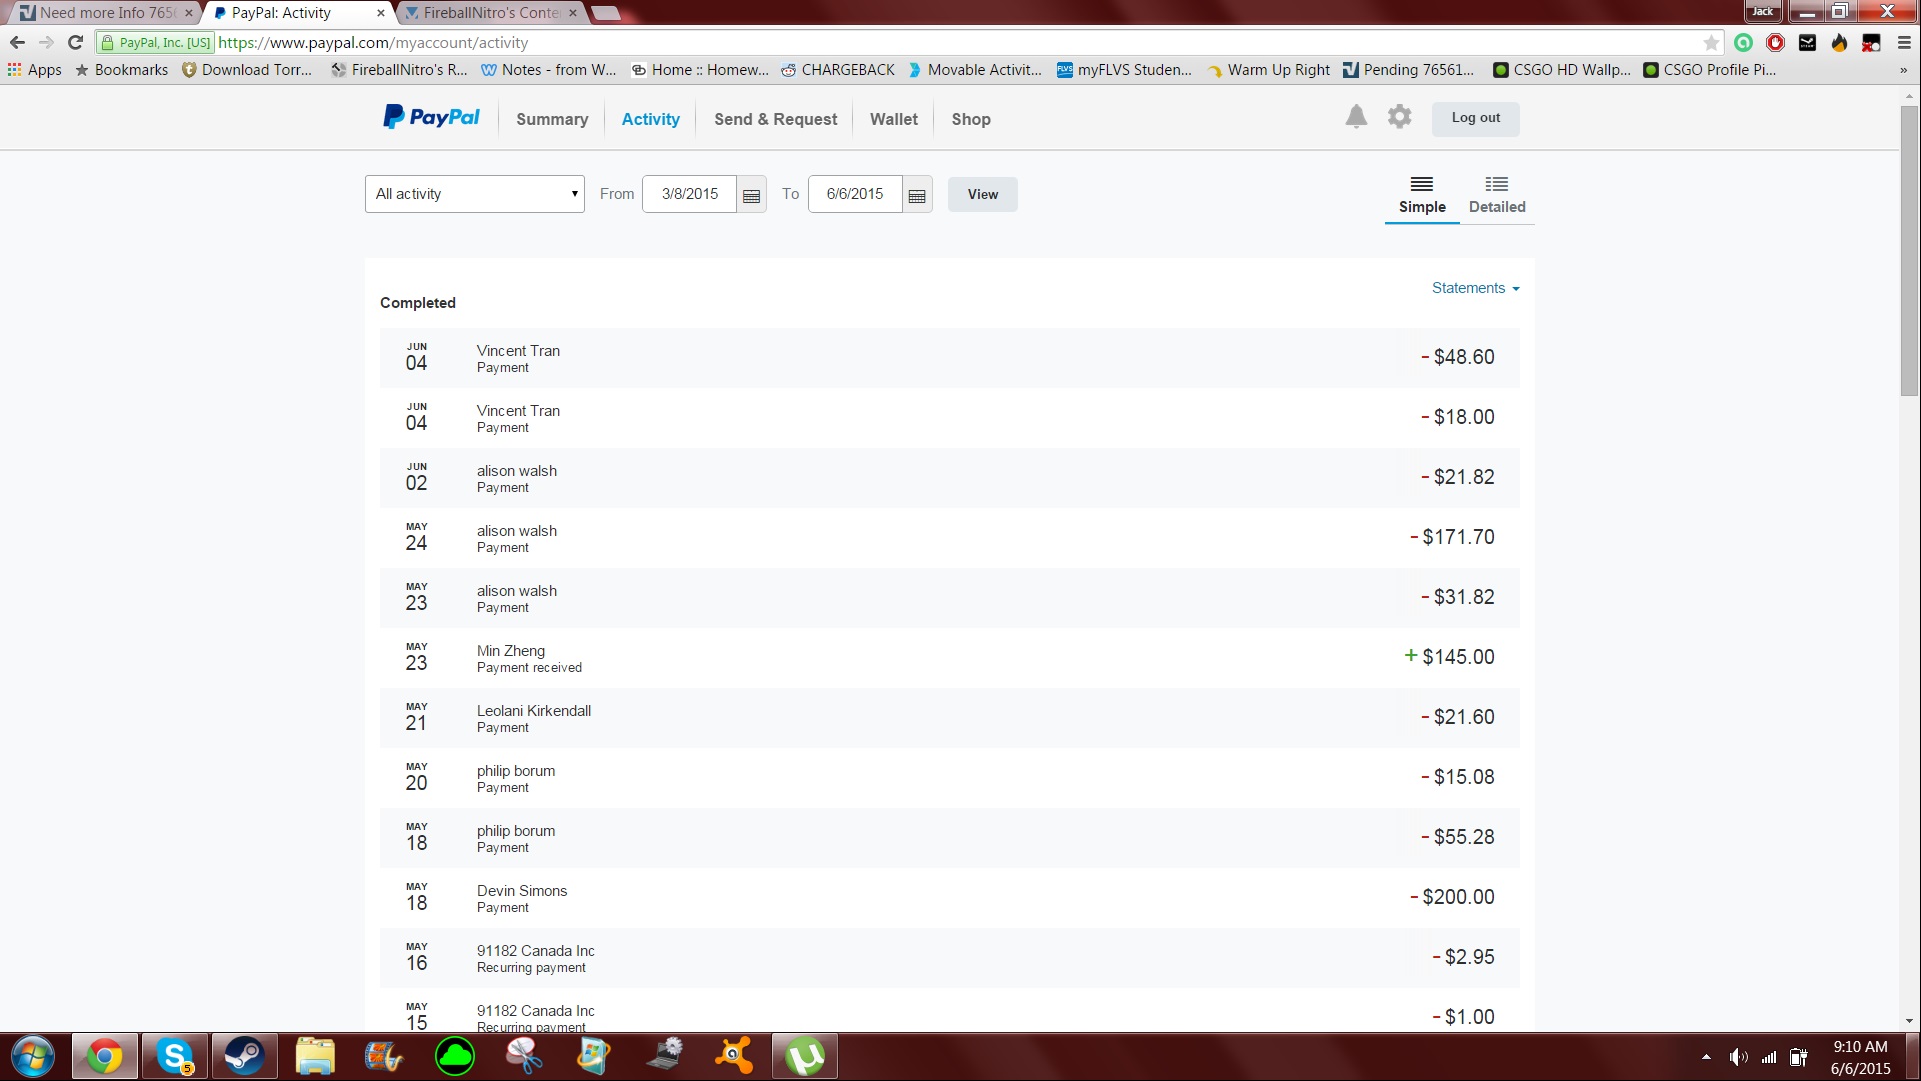Click the page vertical scrollbar
Viewport: 1921px width, 1081px height.
(1909, 250)
